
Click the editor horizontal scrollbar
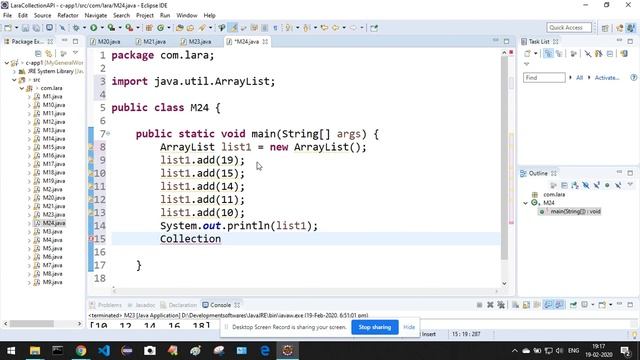click(306, 291)
